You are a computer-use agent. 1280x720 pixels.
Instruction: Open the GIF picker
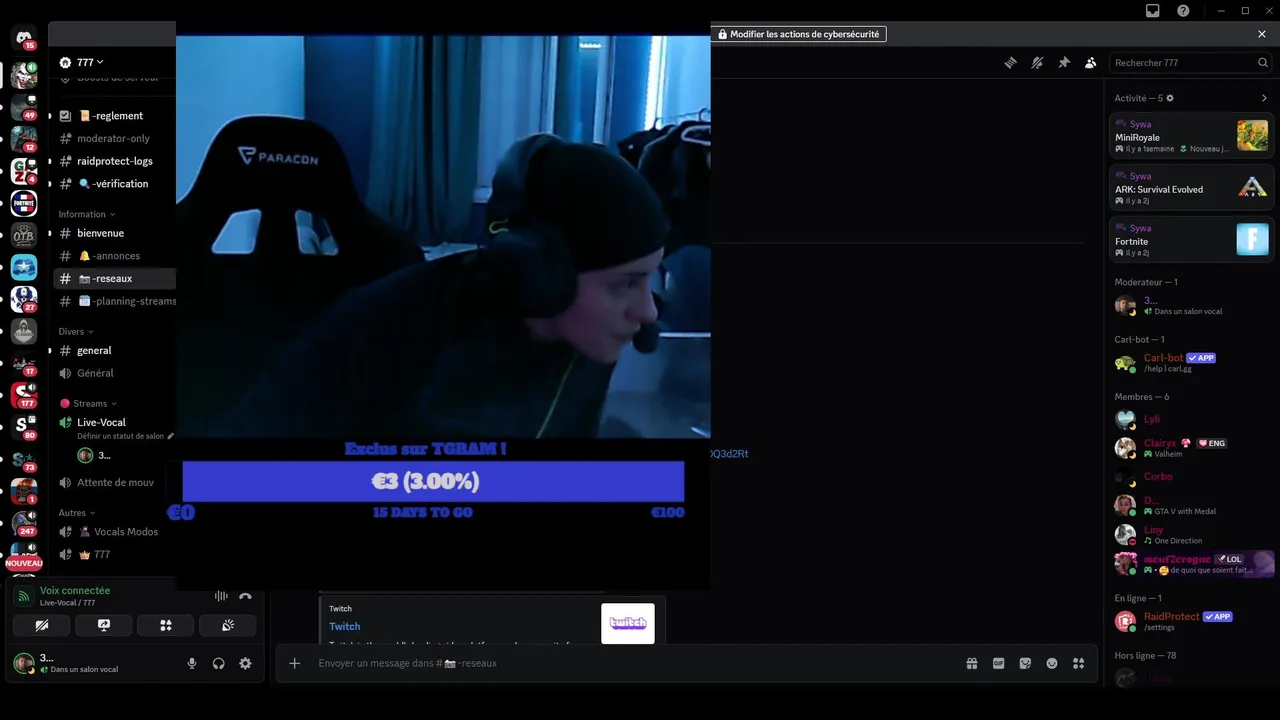[x=998, y=663]
